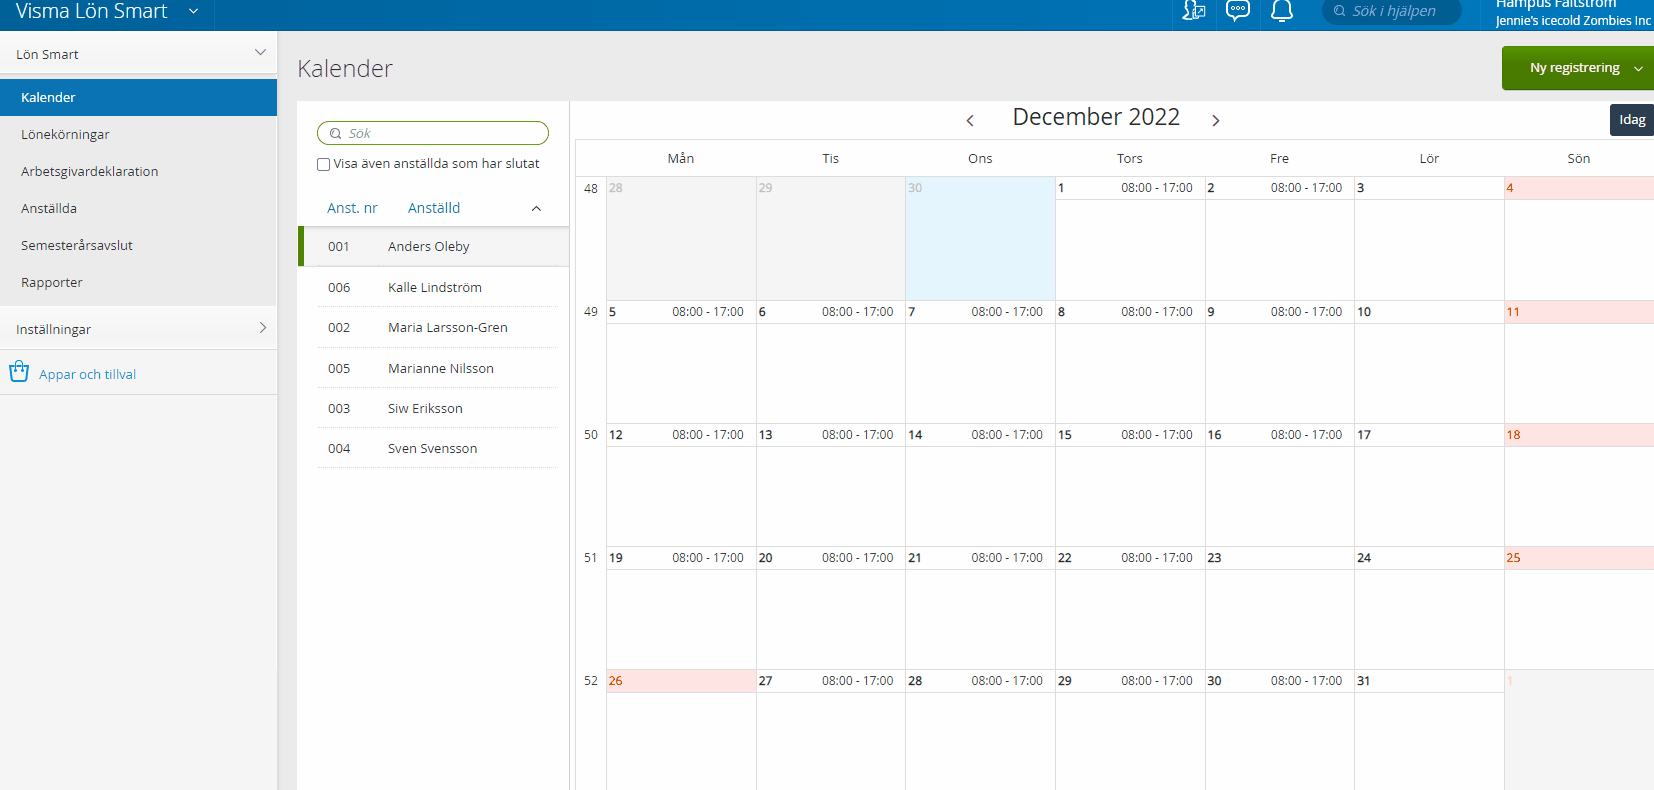Click magnifier icon in employee search box
Image resolution: width=1654 pixels, height=790 pixels.
coord(336,133)
